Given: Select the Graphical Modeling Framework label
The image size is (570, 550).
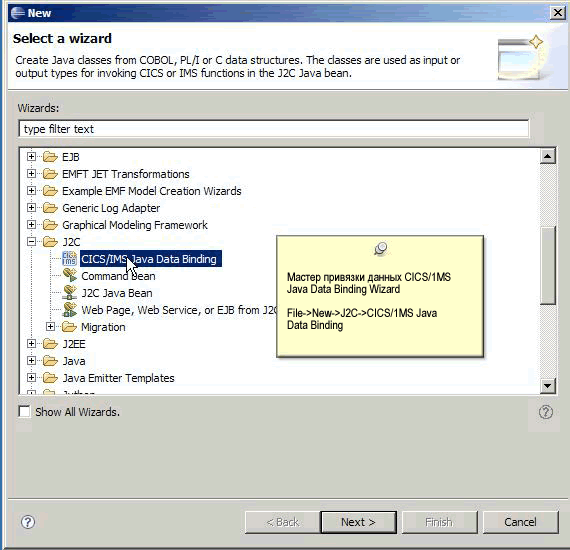Looking at the screenshot, I should point(135,225).
